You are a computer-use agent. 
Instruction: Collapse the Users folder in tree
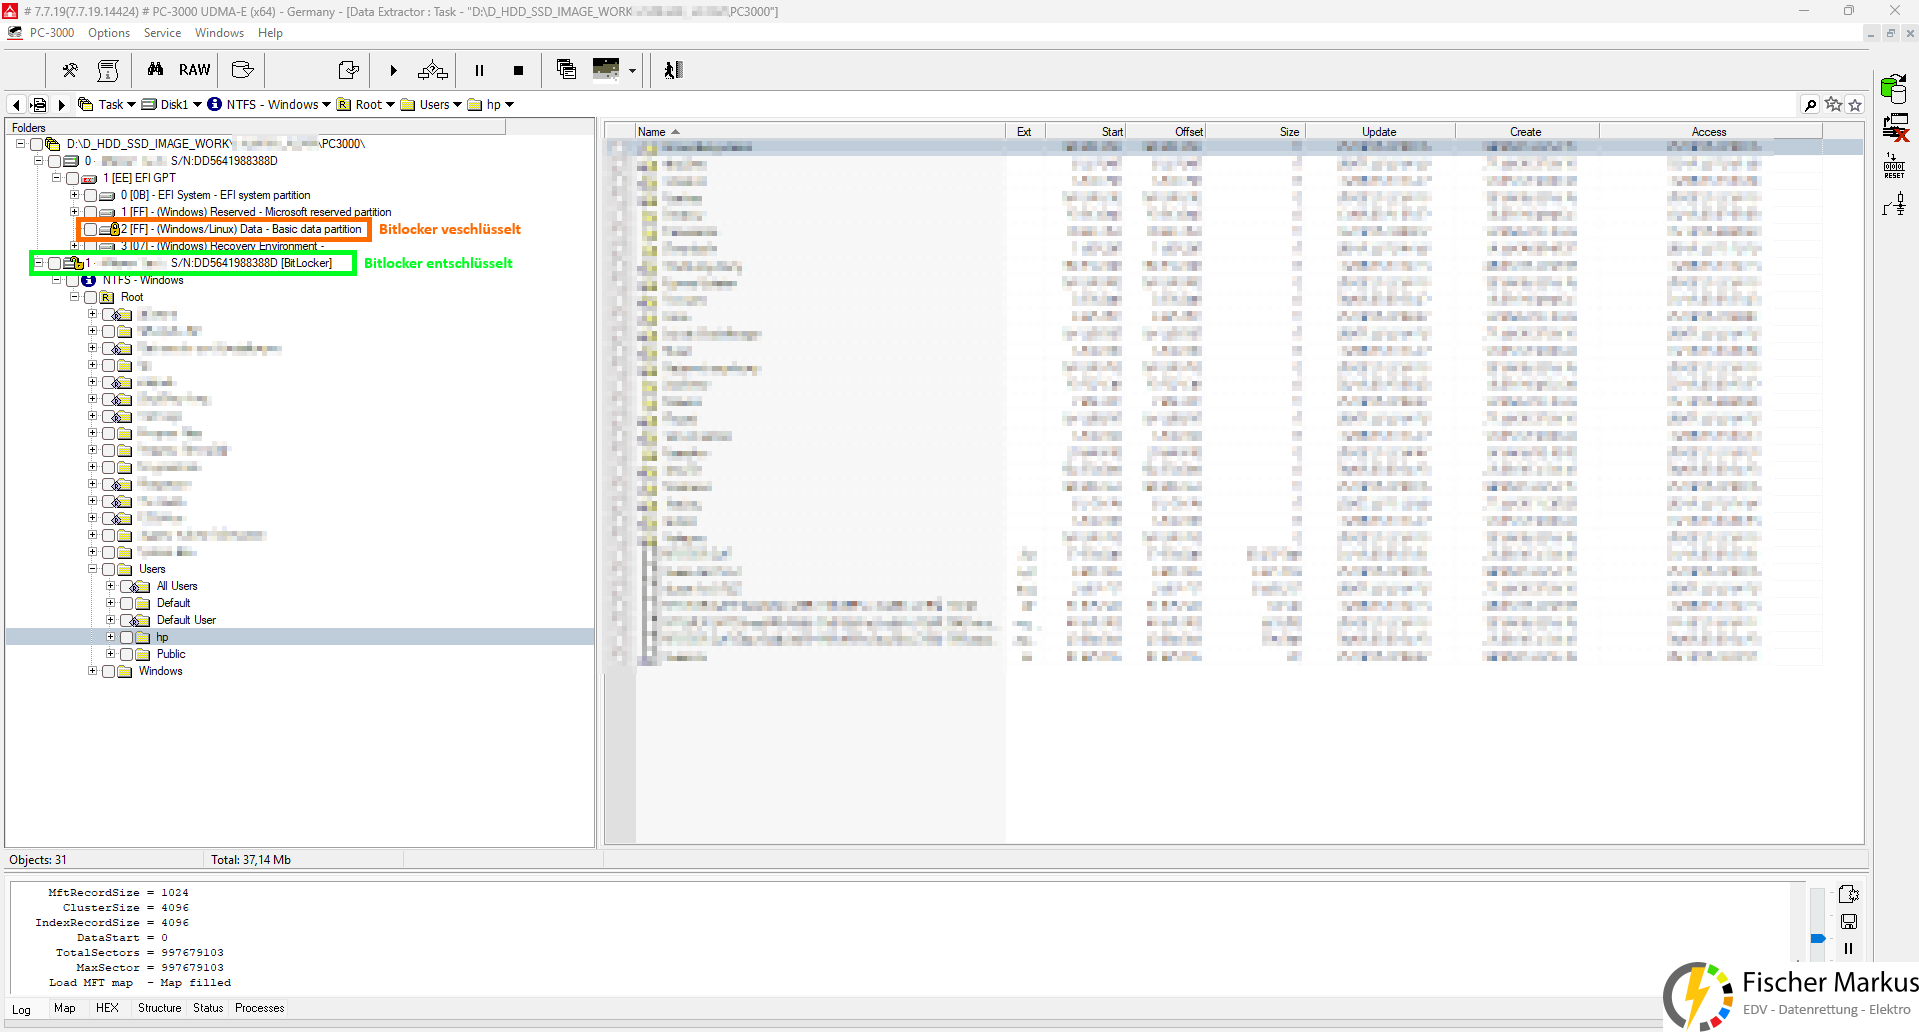pyautogui.click(x=93, y=569)
